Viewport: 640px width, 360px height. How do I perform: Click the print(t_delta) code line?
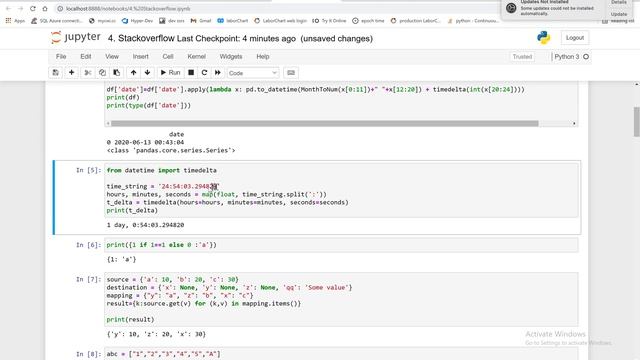(x=132, y=210)
